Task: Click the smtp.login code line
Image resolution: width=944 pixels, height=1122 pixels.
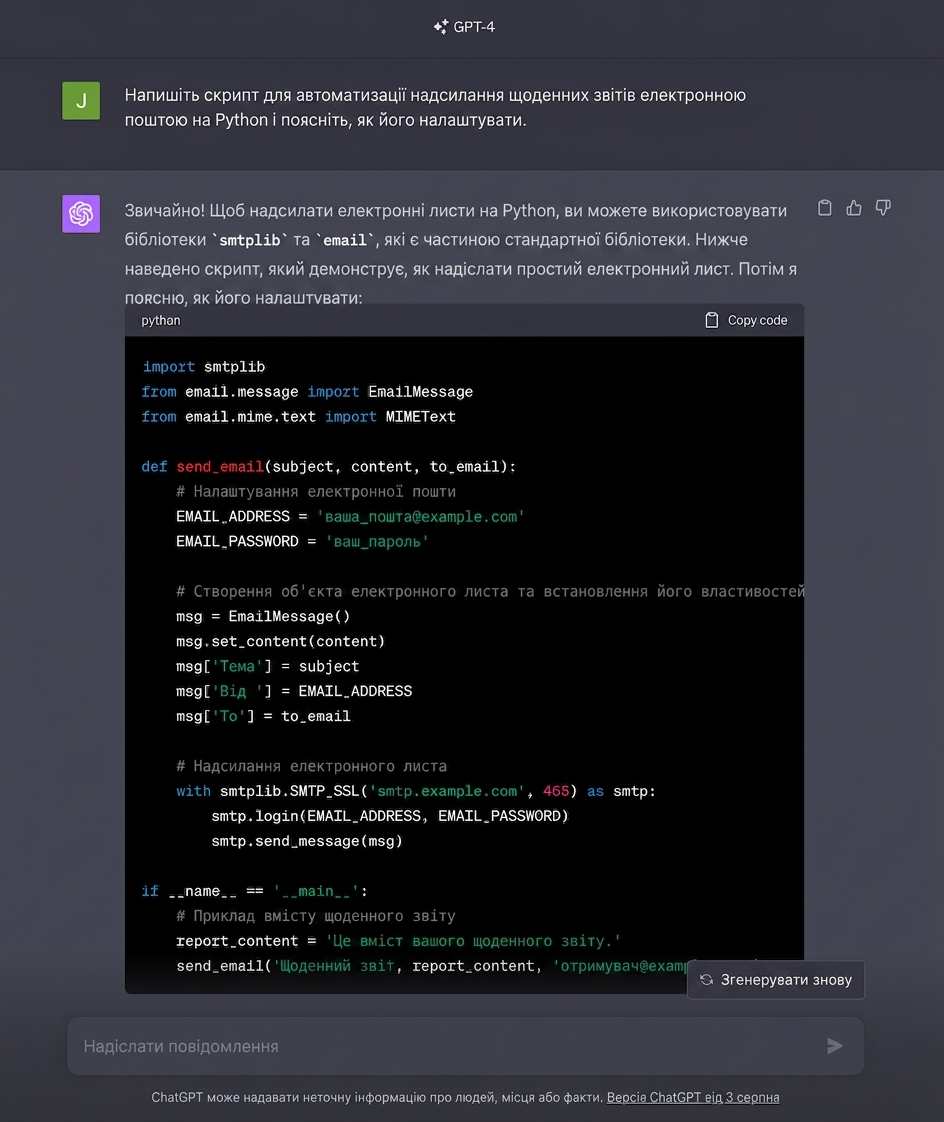Action: (390, 816)
